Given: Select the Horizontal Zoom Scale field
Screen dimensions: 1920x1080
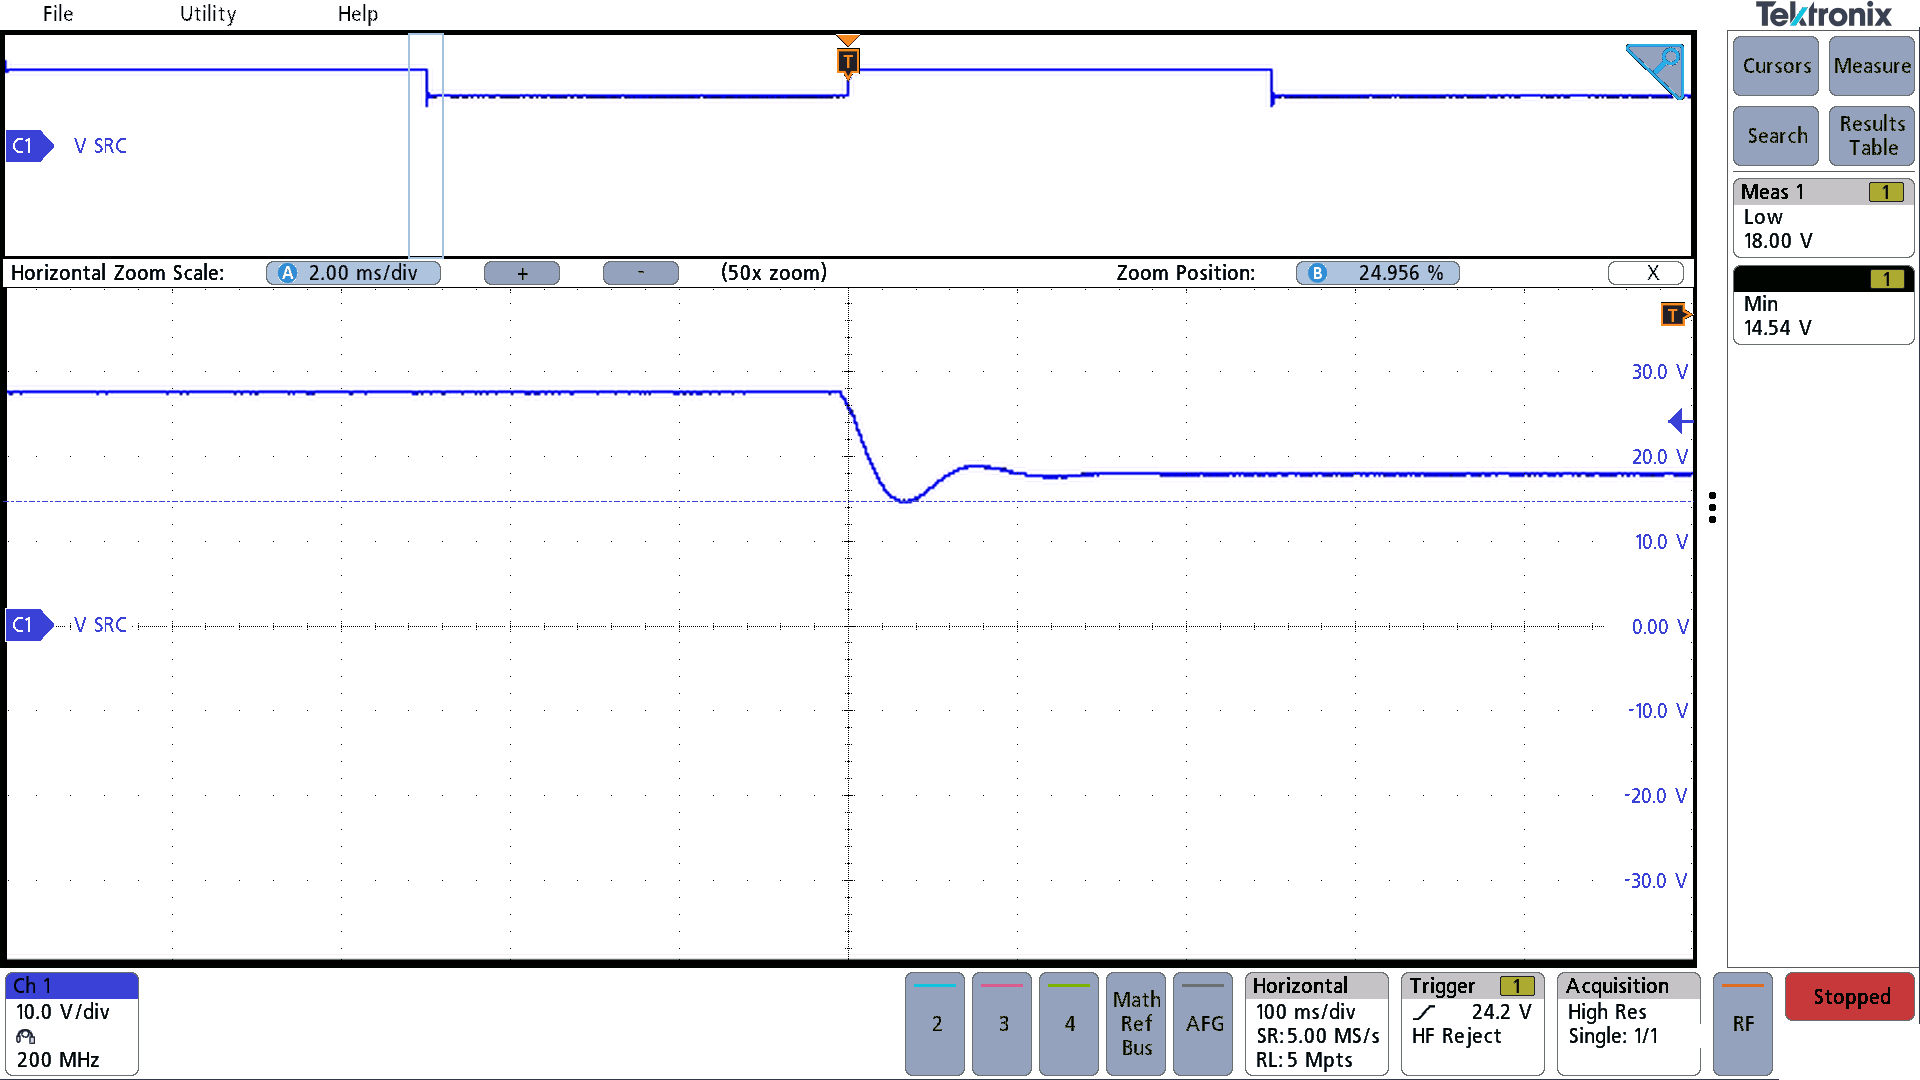Looking at the screenshot, I should tap(354, 273).
